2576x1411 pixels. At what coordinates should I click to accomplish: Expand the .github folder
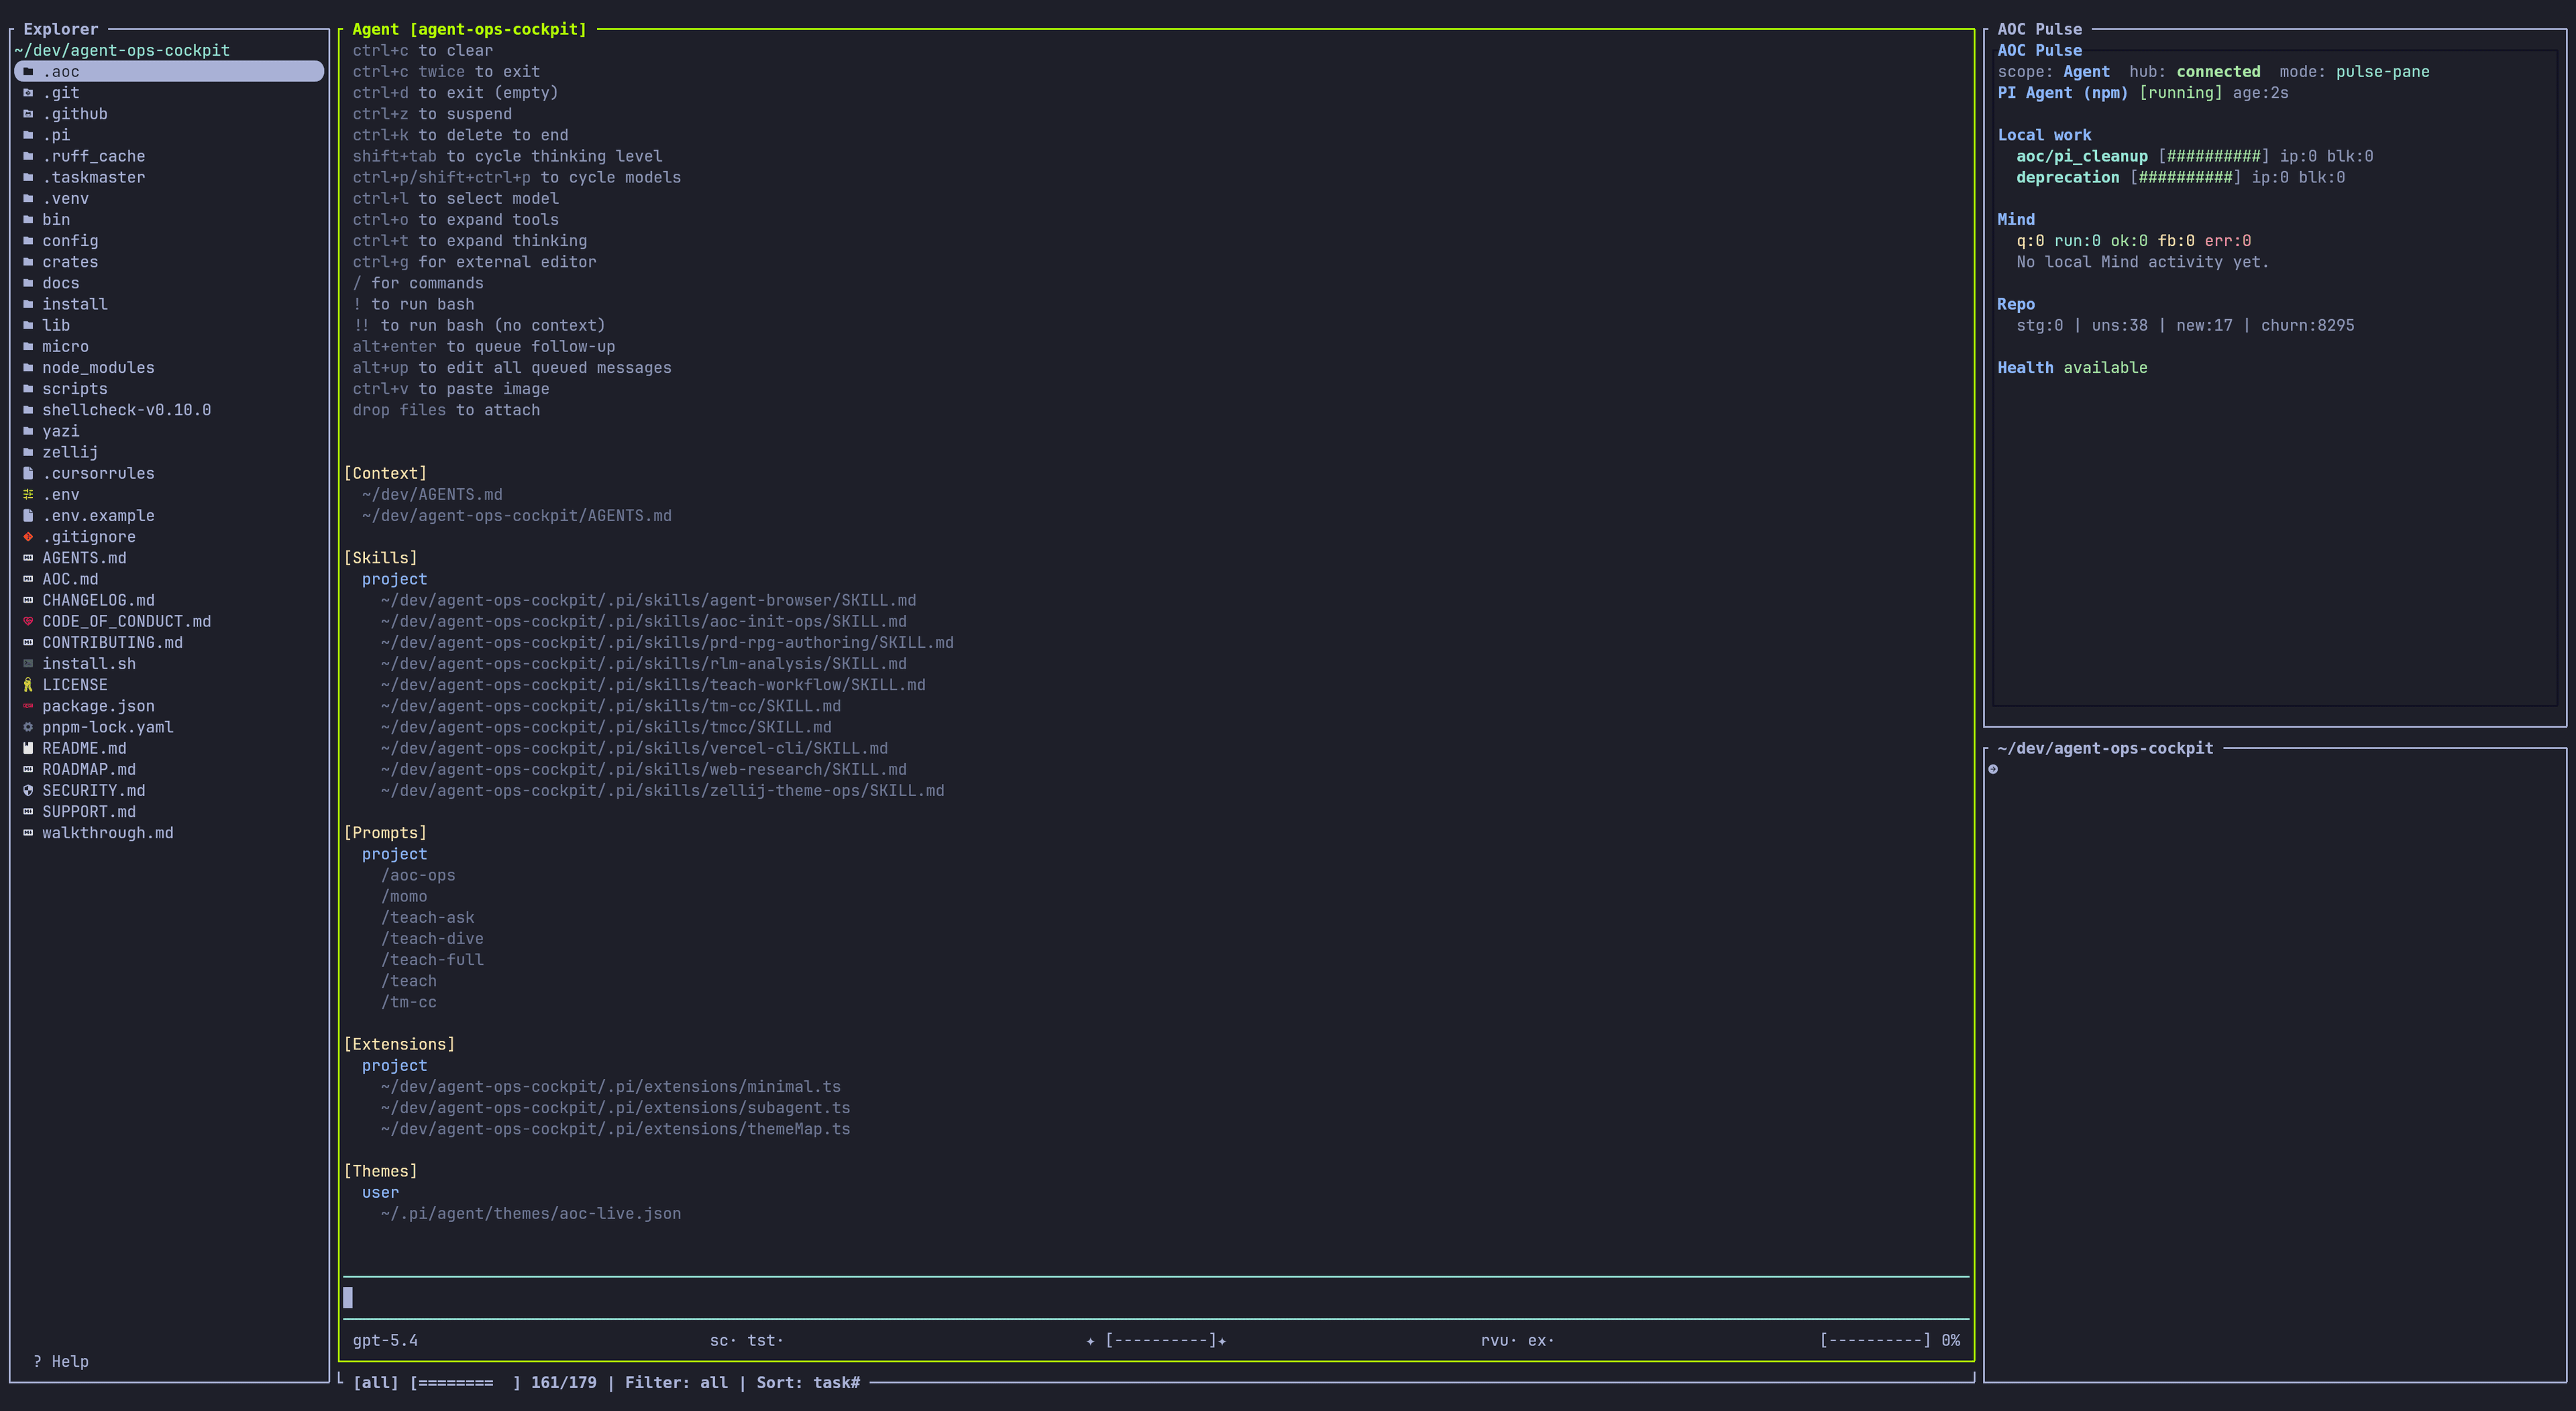(x=75, y=113)
